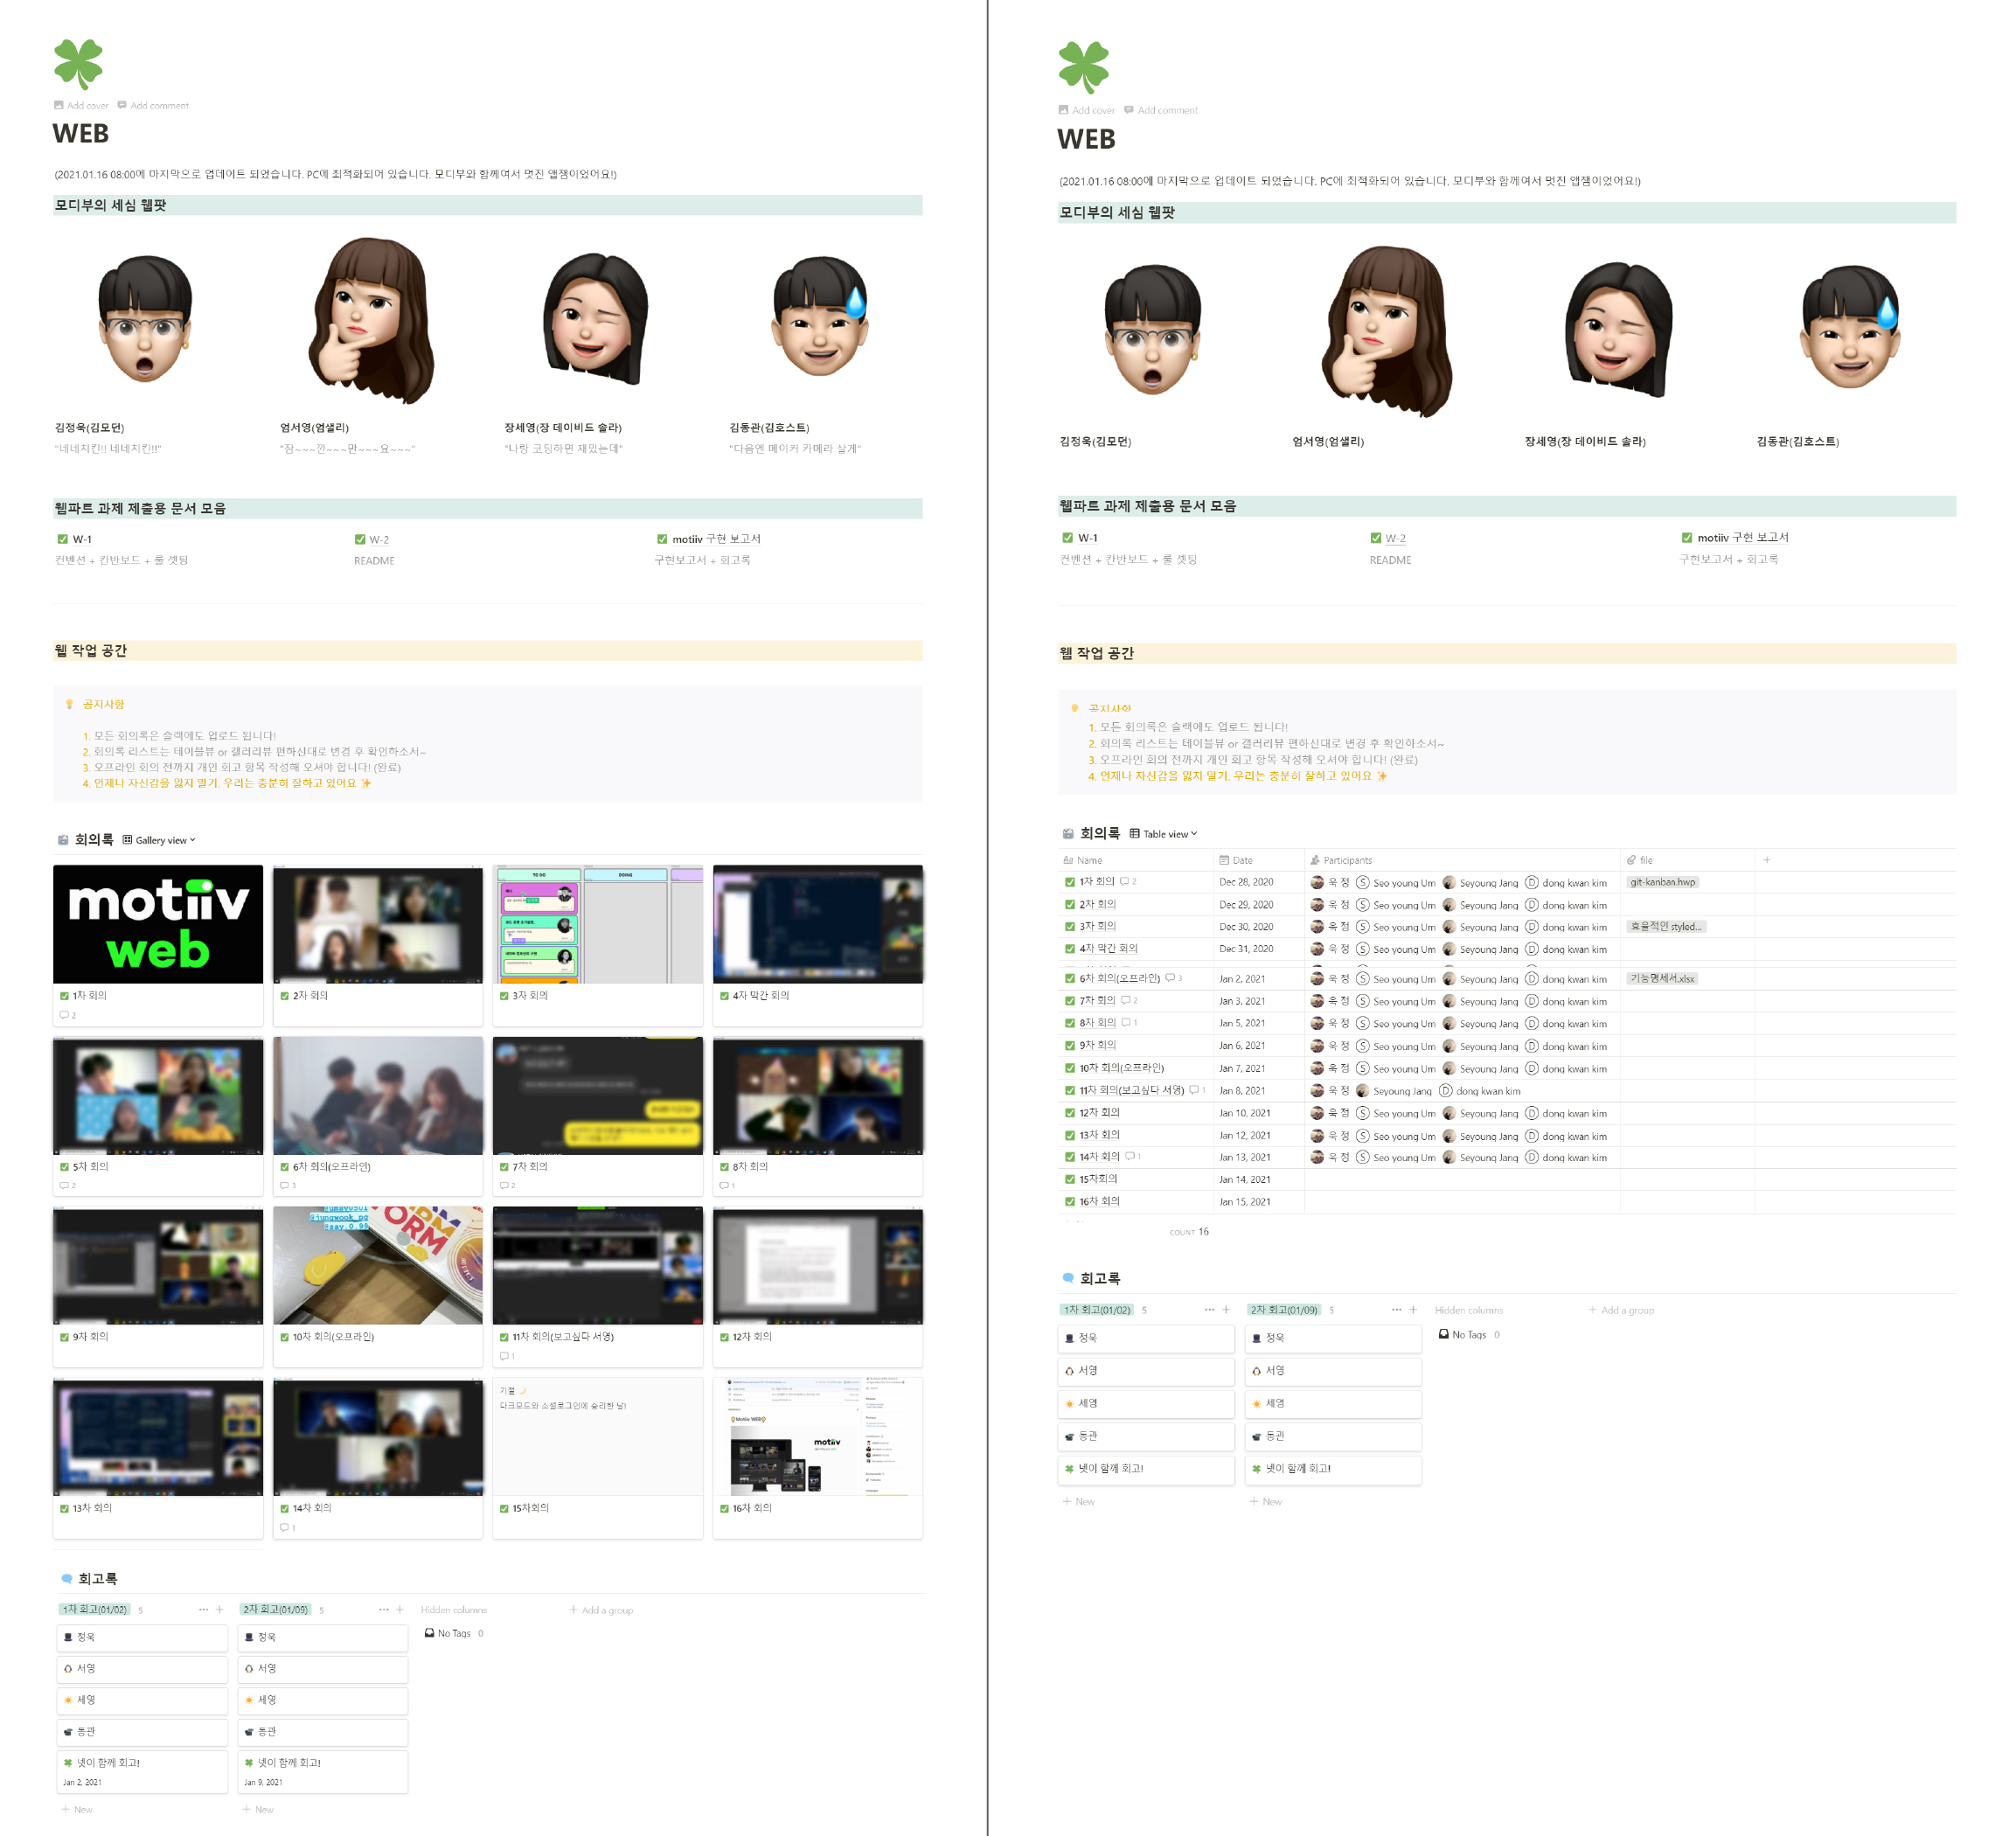2016x1836 pixels.
Task: Open Gallery view dropdown on left page
Action: 159,840
